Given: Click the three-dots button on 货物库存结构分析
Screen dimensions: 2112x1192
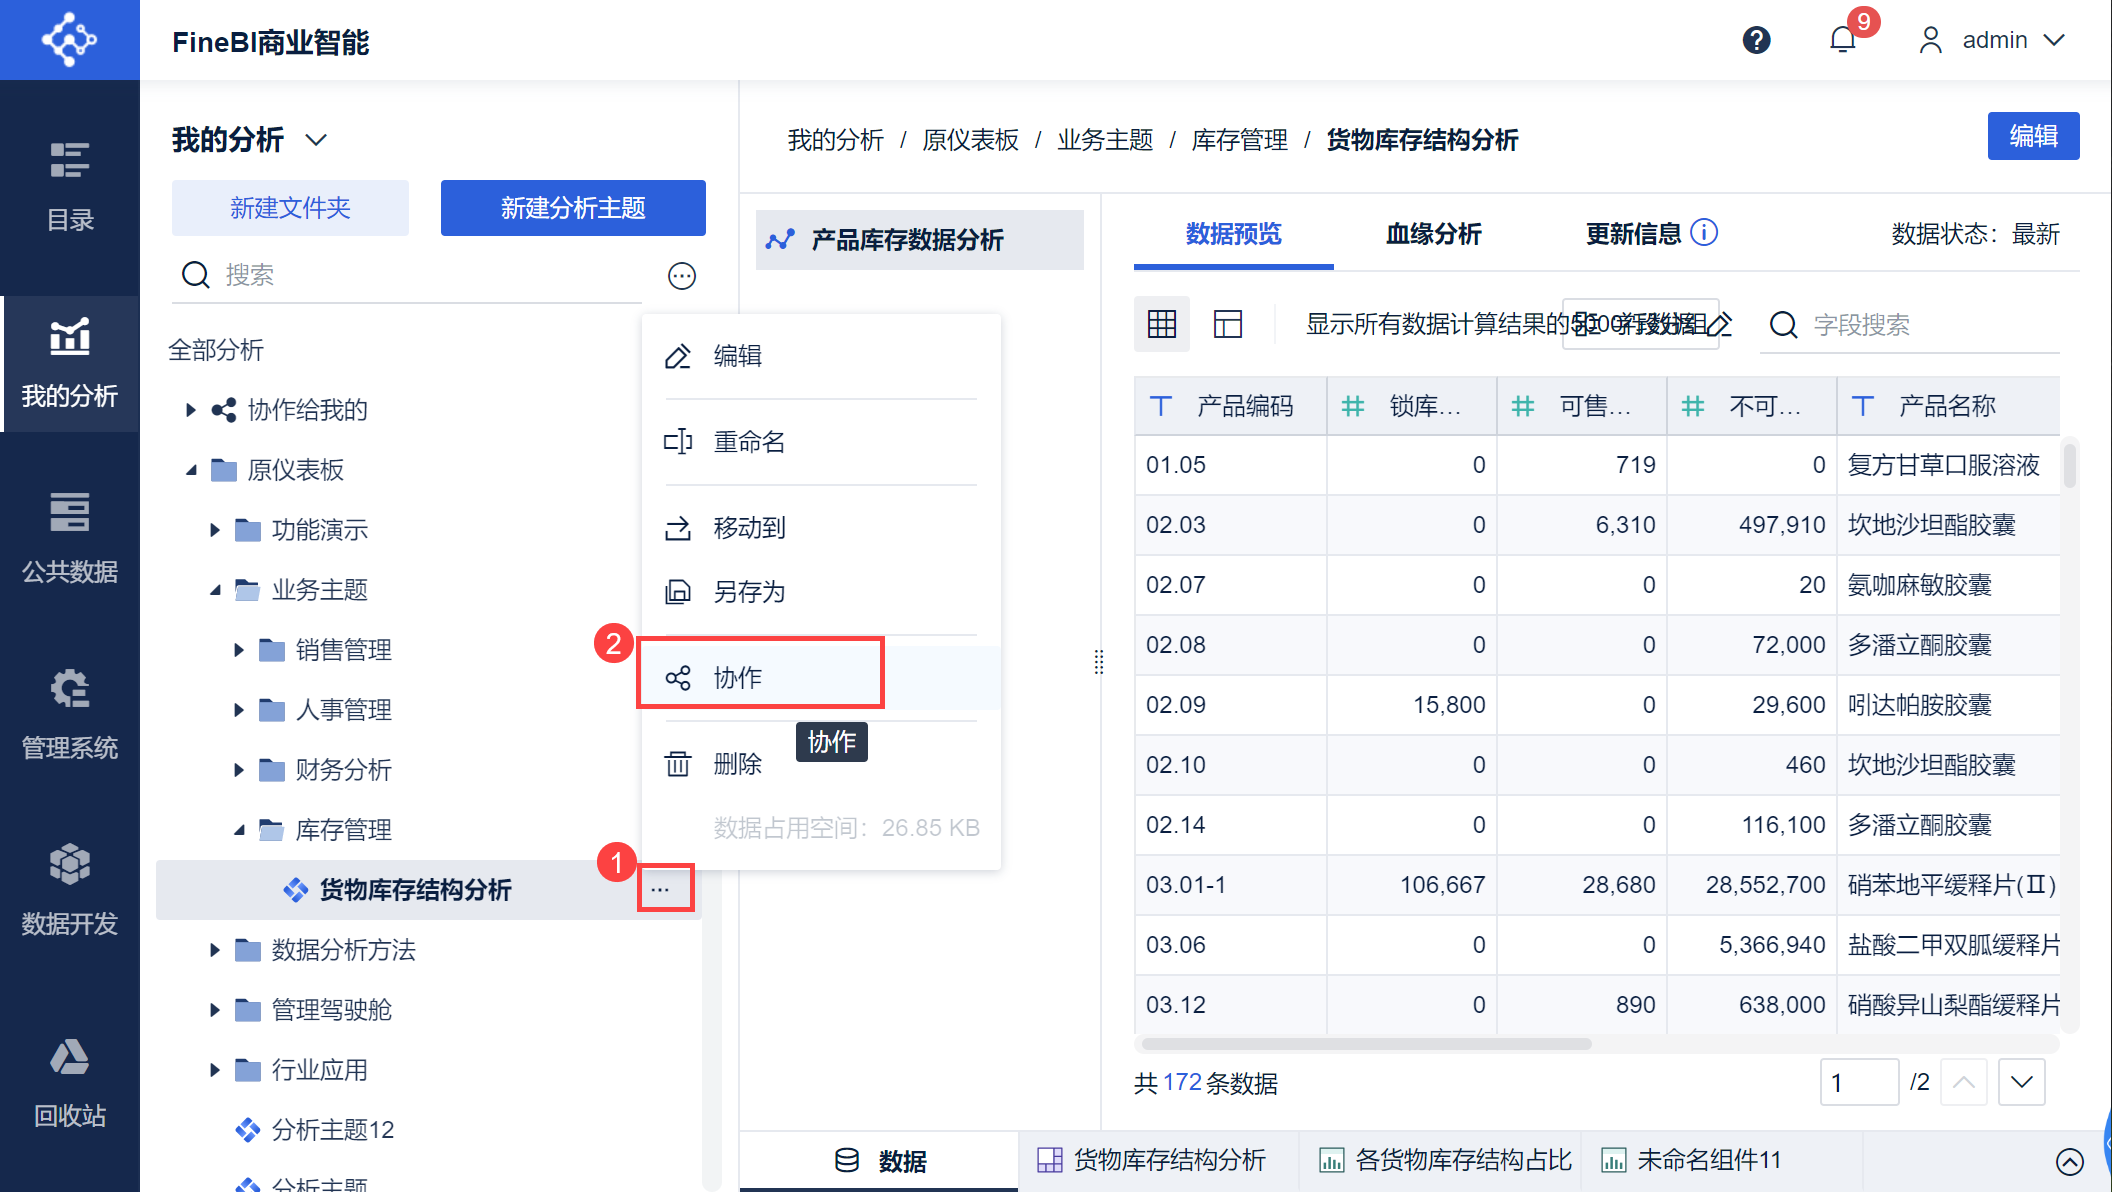Looking at the screenshot, I should [660, 889].
